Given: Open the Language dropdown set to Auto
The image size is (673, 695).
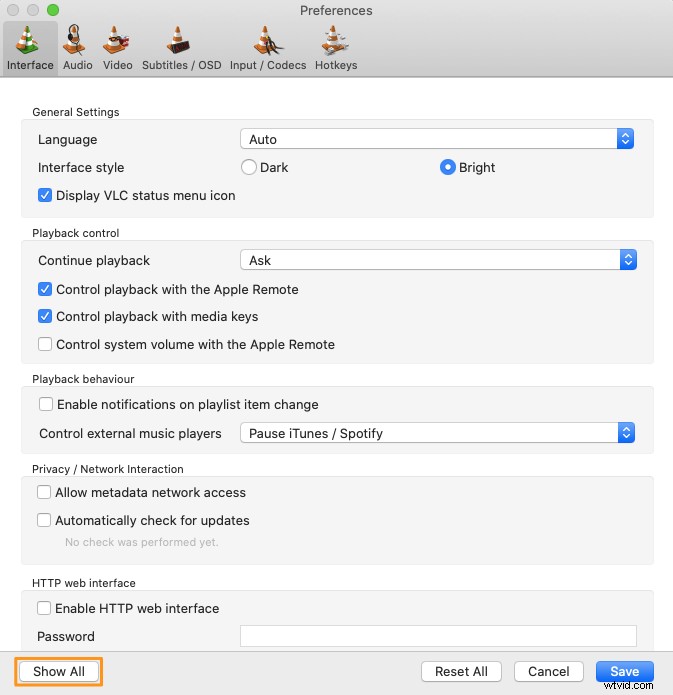Looking at the screenshot, I should [437, 139].
